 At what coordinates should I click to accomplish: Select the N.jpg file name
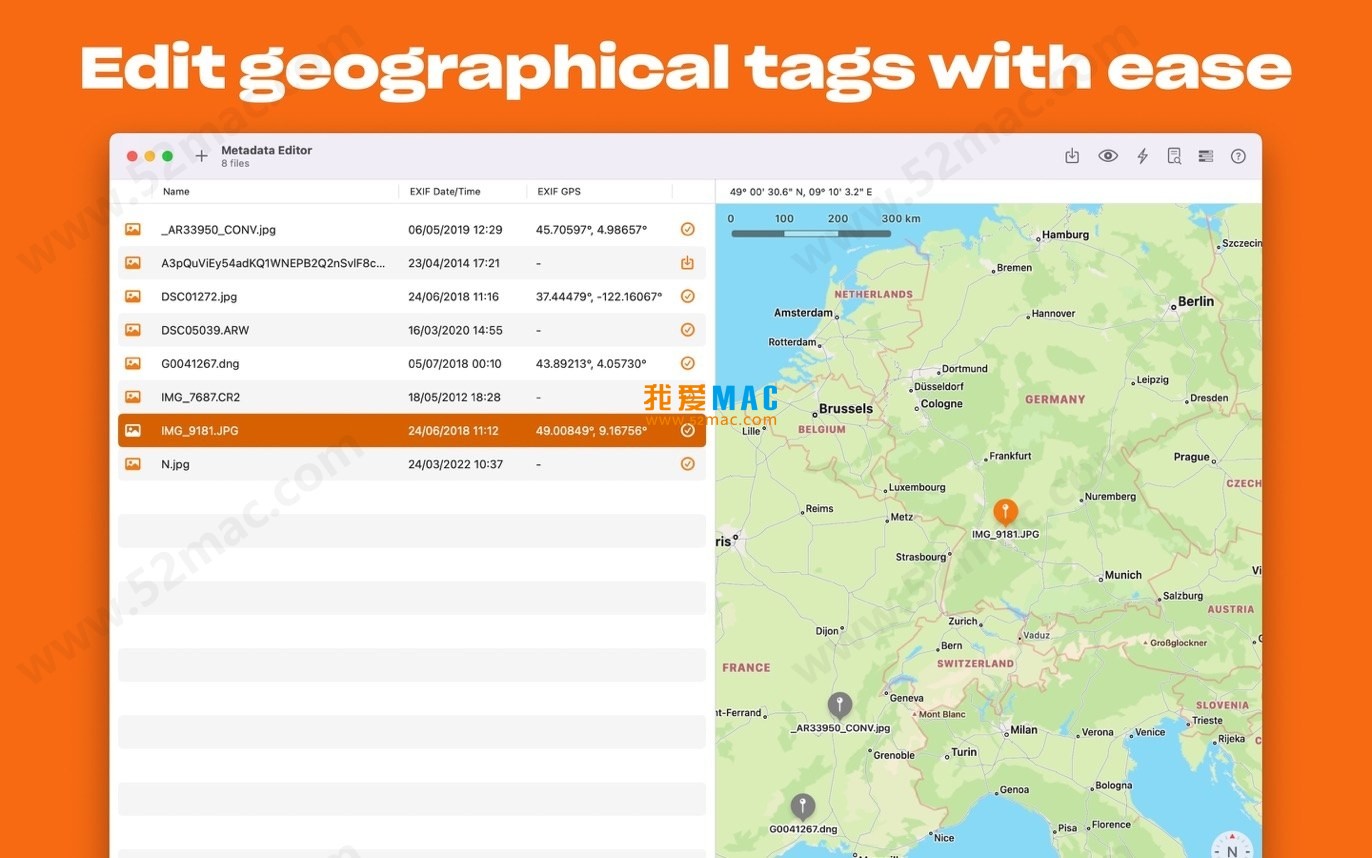pyautogui.click(x=175, y=464)
